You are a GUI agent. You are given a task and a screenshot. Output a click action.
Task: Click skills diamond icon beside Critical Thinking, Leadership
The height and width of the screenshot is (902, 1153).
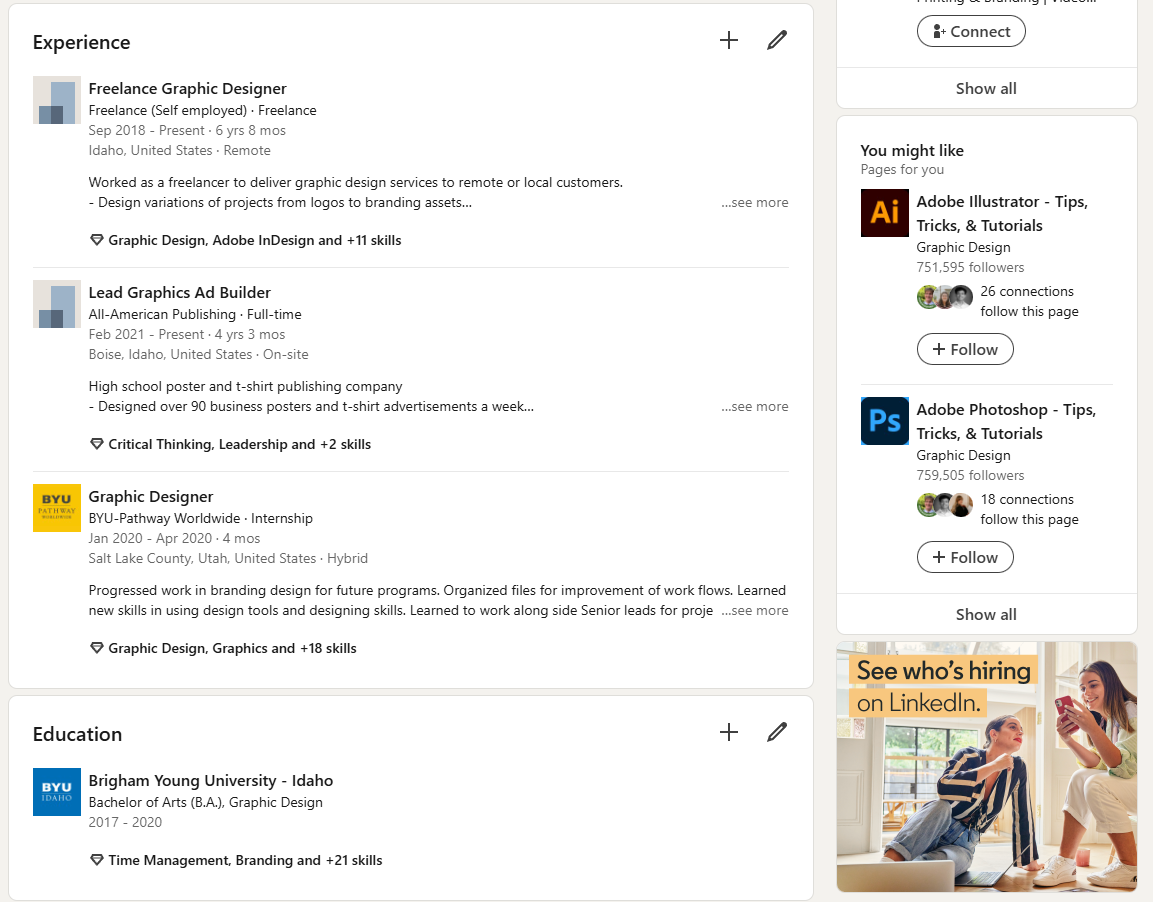[96, 444]
